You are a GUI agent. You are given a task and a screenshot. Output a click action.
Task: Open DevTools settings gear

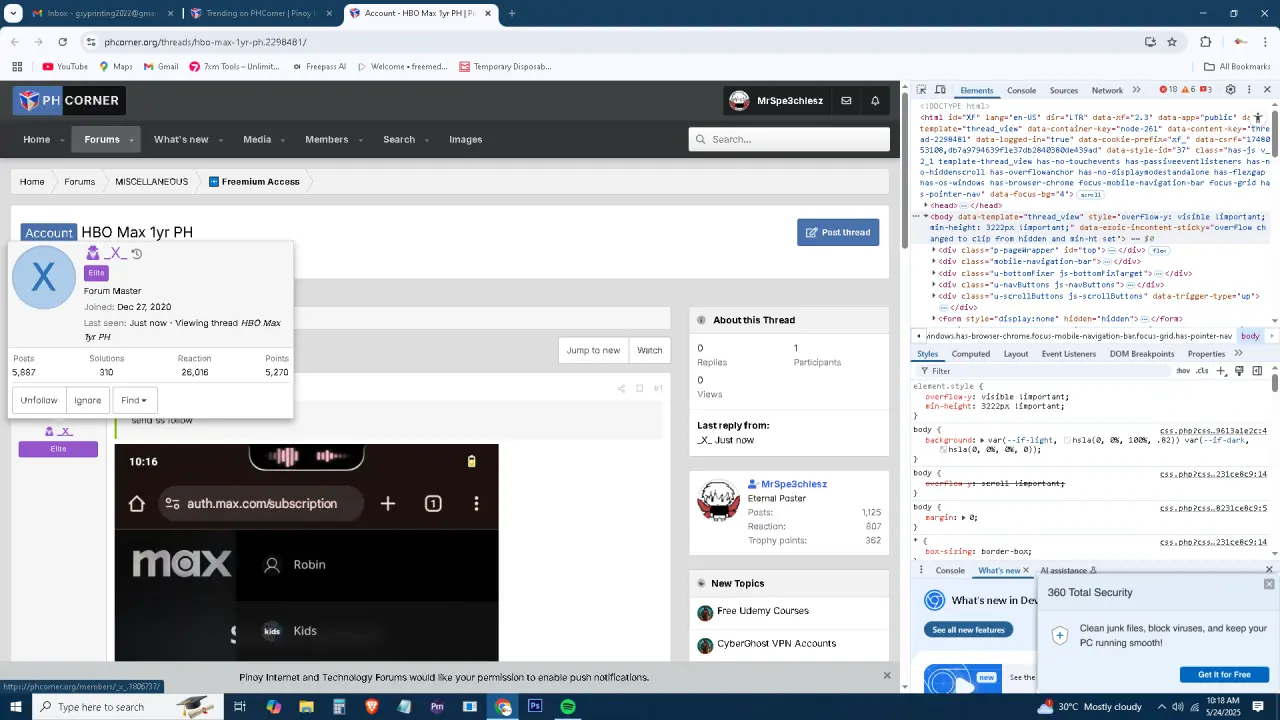(x=1230, y=90)
